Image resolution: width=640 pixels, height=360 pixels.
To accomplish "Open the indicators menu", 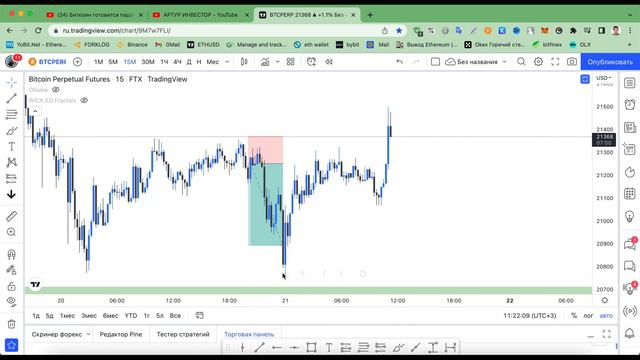I will click(265, 62).
